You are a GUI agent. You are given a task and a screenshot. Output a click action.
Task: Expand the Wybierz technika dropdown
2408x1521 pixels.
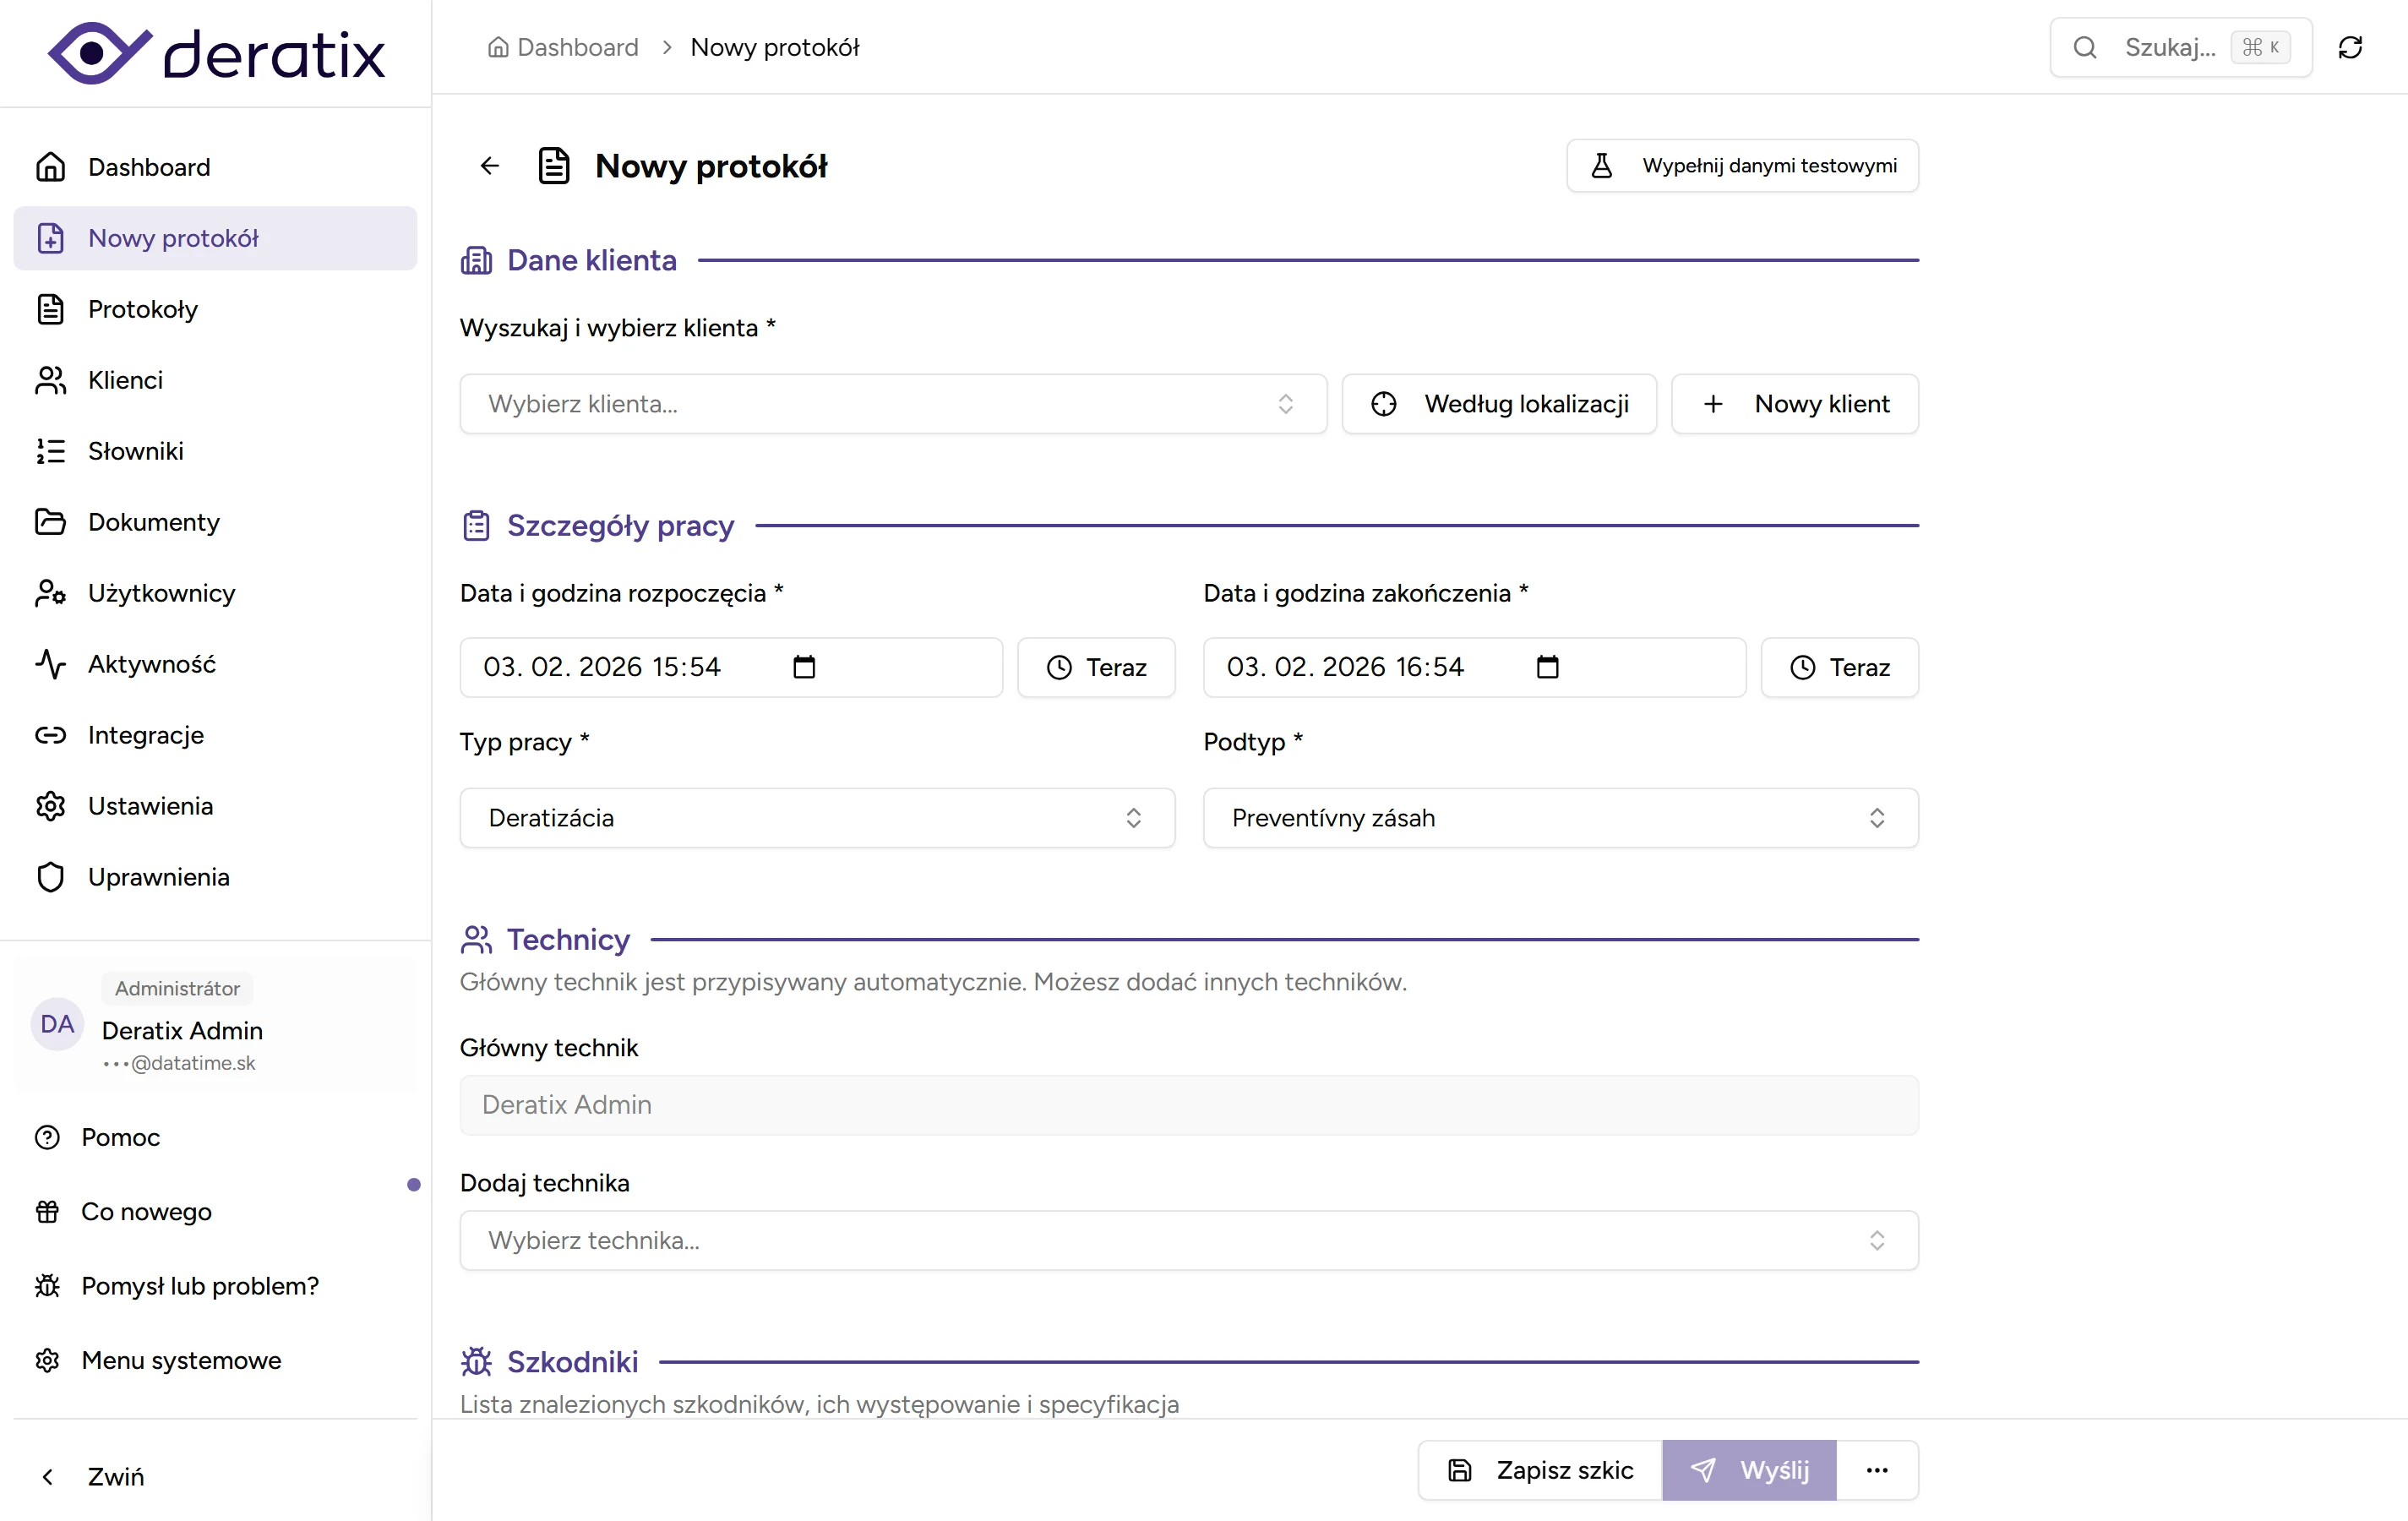pyautogui.click(x=1188, y=1240)
